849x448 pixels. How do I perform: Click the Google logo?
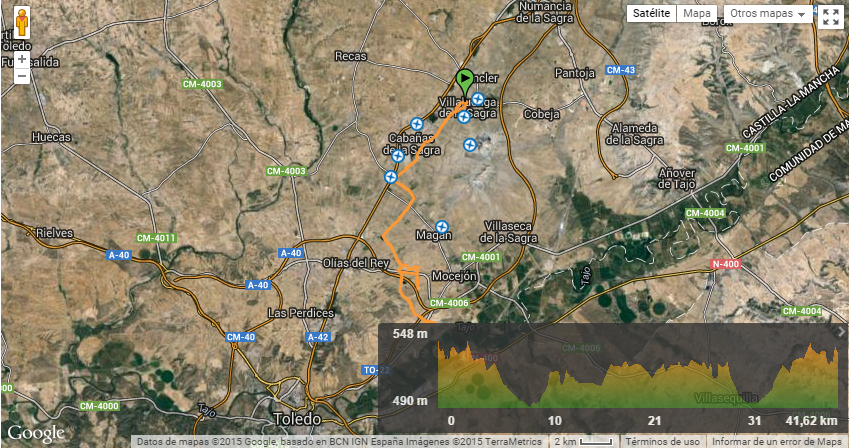click(36, 433)
